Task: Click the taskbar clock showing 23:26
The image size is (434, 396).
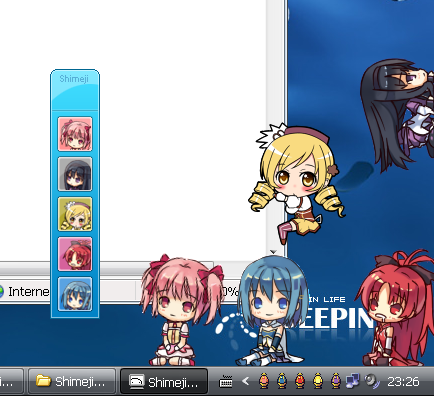Action: click(x=403, y=382)
